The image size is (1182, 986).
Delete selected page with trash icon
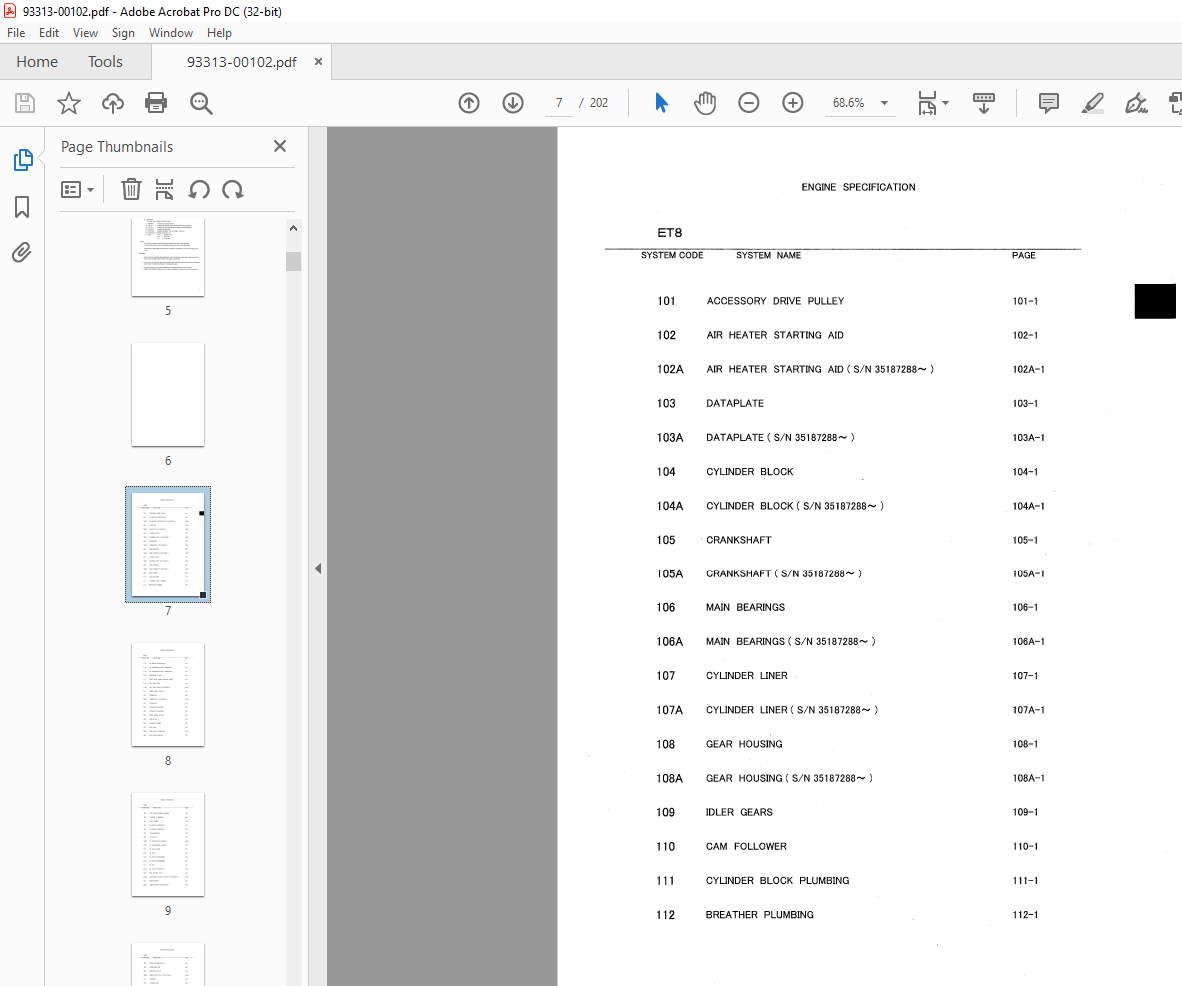tap(131, 189)
